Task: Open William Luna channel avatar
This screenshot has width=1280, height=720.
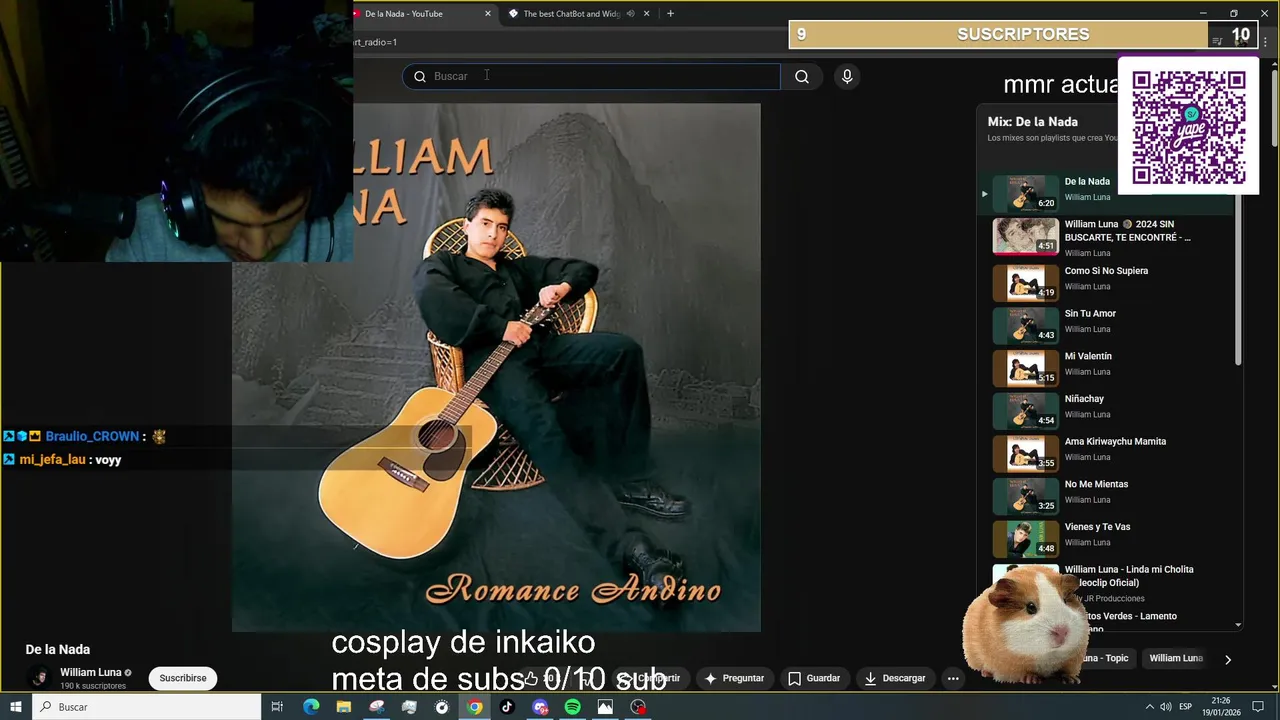Action: tap(39, 678)
